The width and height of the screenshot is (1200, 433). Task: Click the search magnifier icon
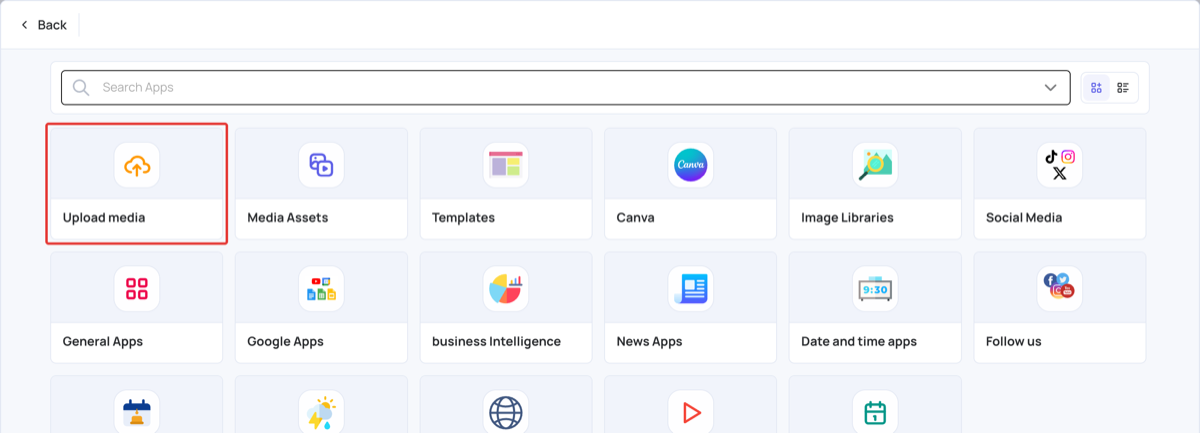pyautogui.click(x=81, y=88)
